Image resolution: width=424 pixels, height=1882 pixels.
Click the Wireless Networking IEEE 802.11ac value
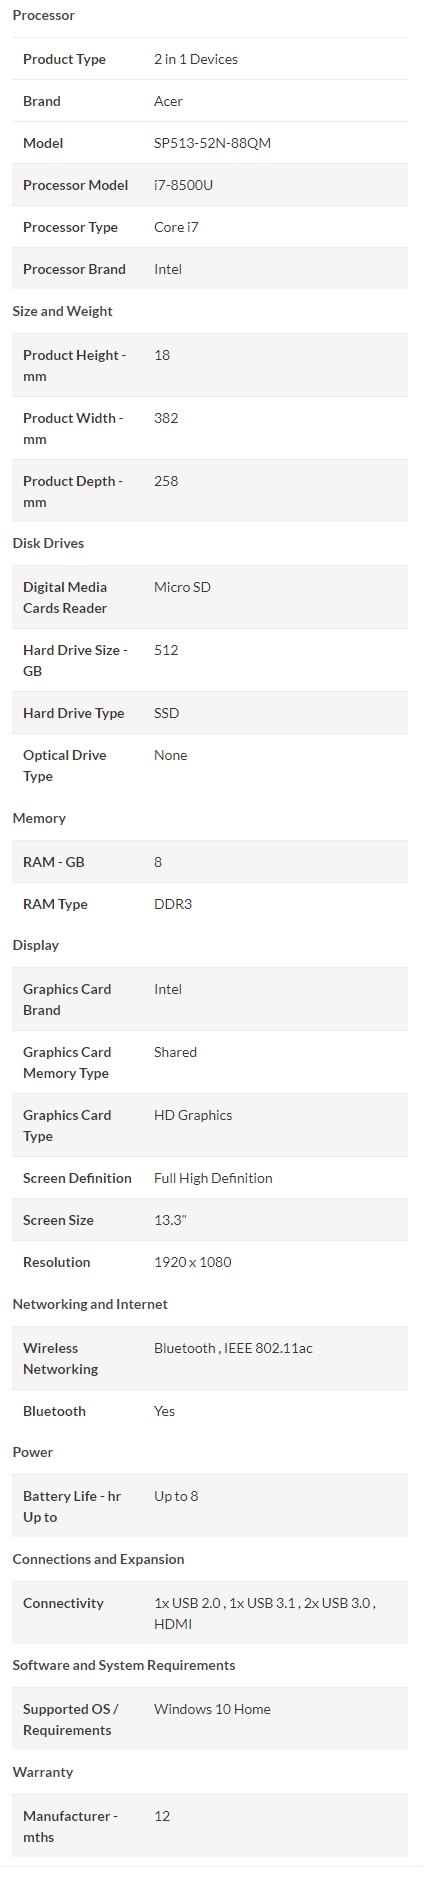(x=268, y=1348)
